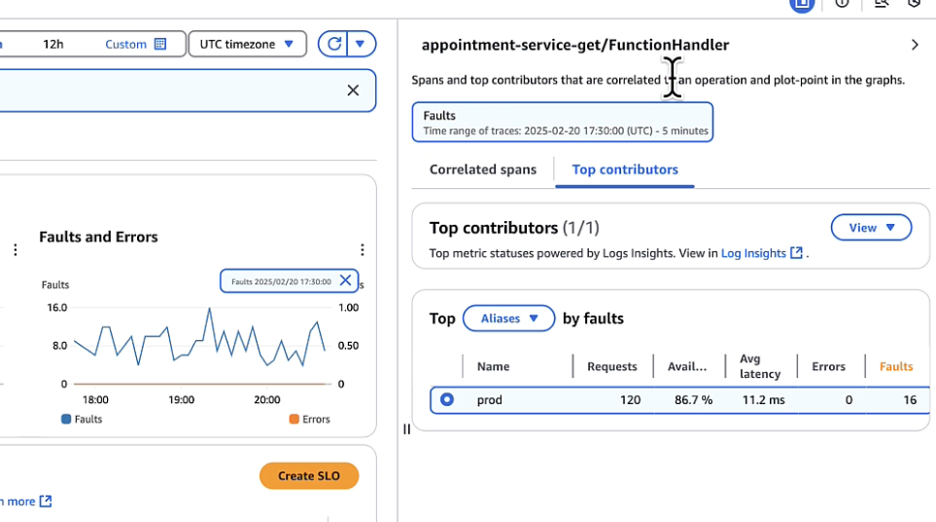Toggle the Errors legend series
936x522 pixels.
coord(309,419)
